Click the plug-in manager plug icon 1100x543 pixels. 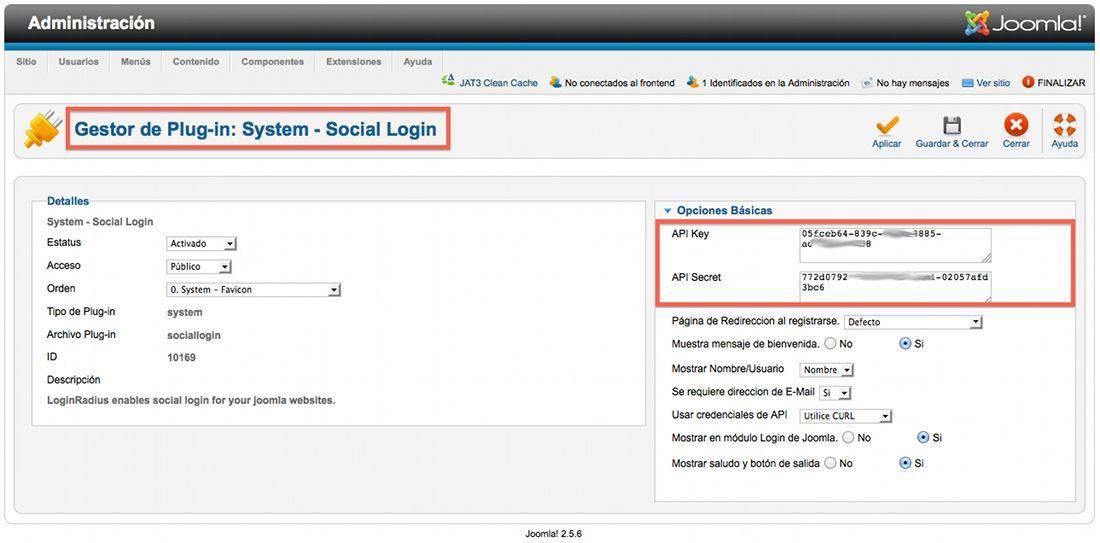pyautogui.click(x=42, y=130)
